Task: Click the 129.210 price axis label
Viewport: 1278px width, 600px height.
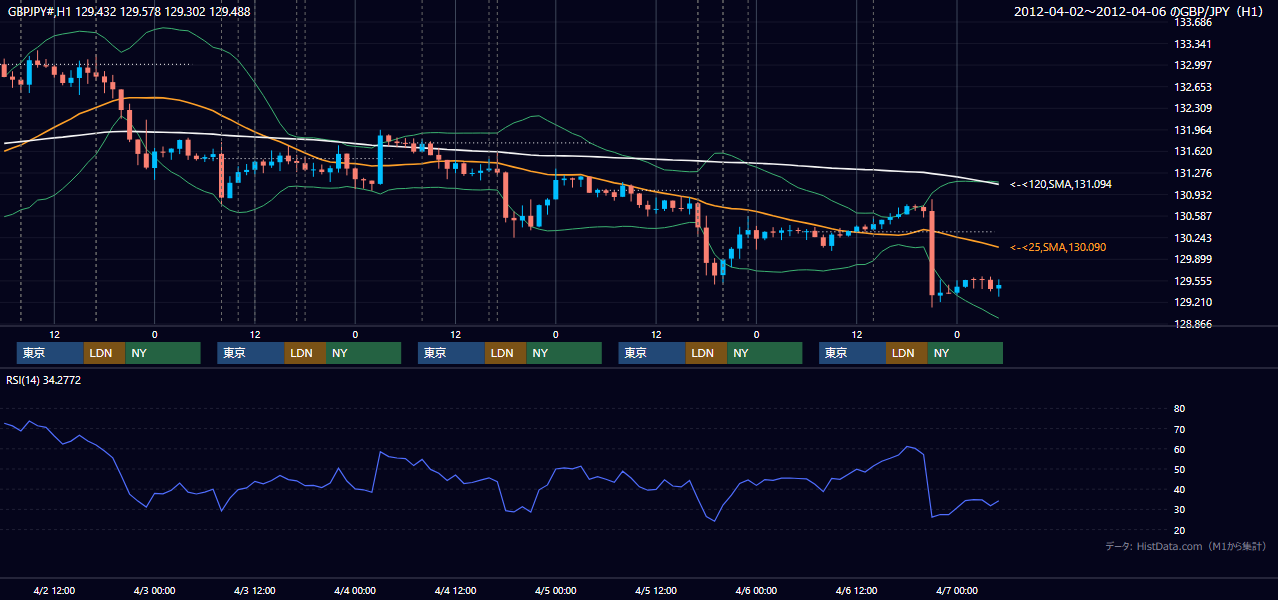Action: [1194, 302]
